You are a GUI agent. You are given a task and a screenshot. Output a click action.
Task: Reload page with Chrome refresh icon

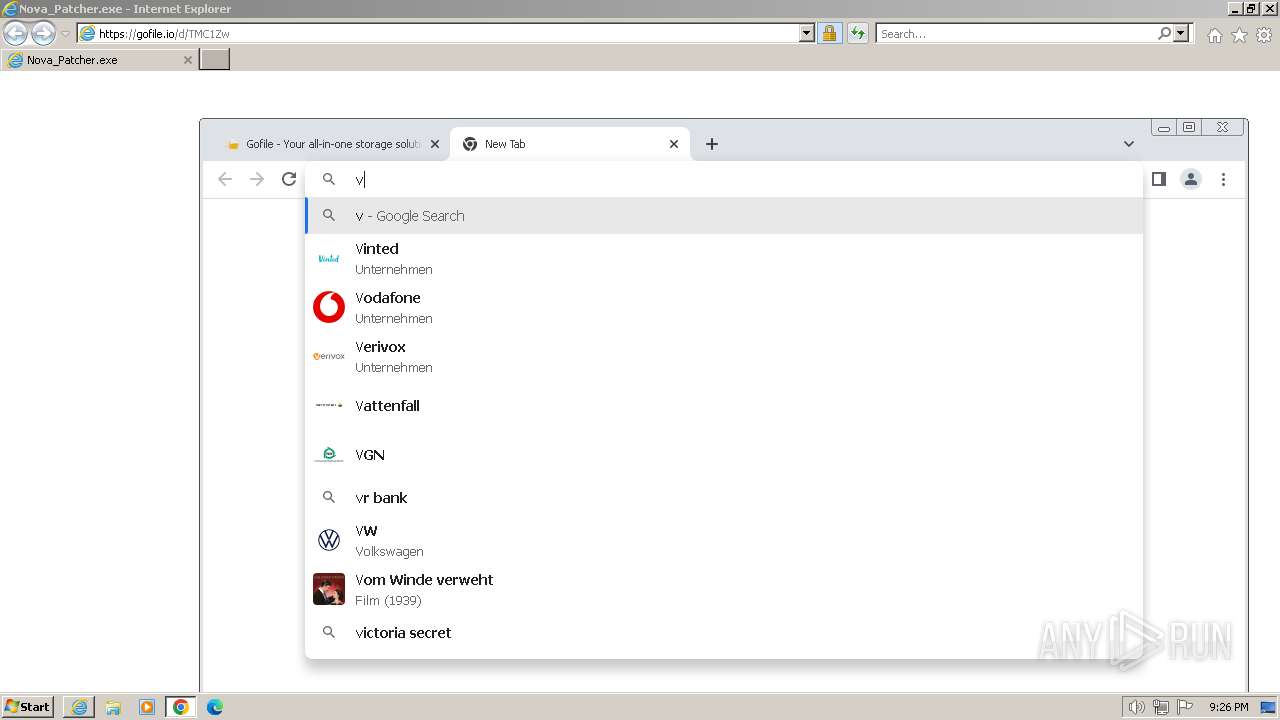pyautogui.click(x=289, y=179)
